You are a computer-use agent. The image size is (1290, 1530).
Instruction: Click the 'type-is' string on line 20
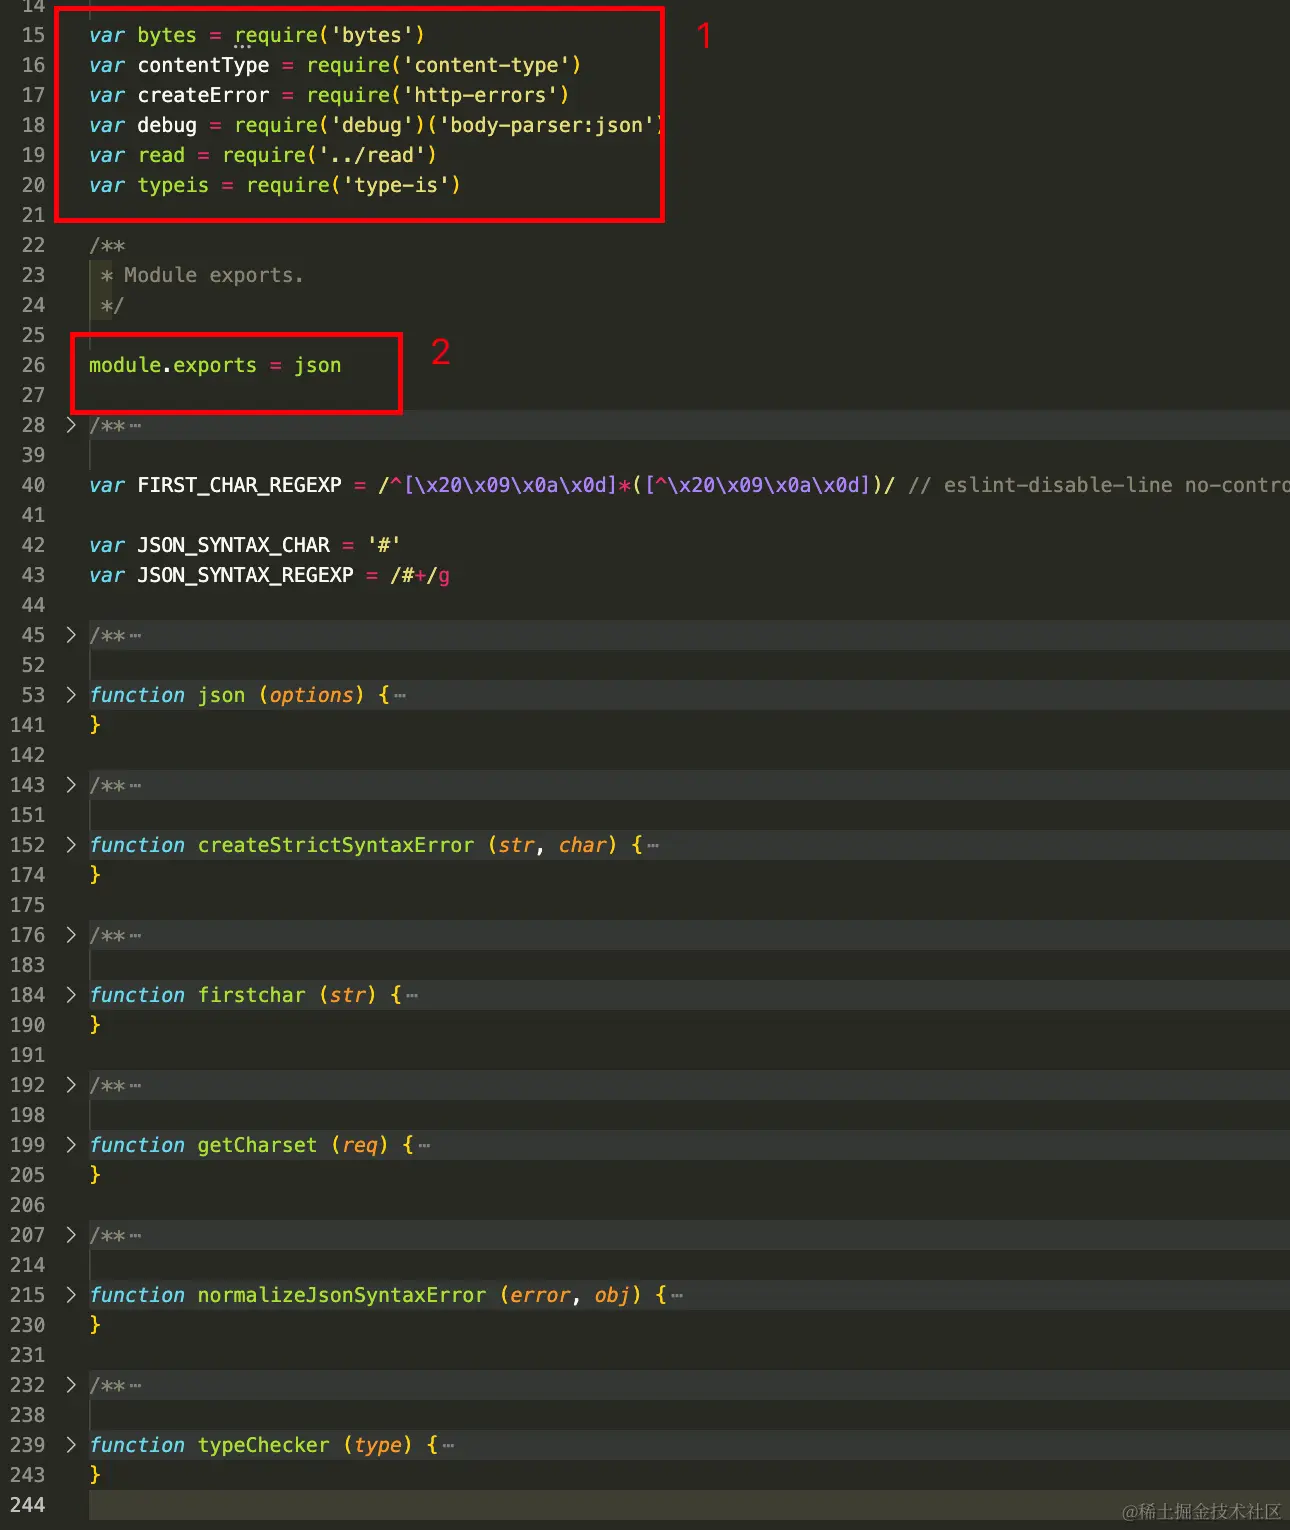click(x=396, y=185)
